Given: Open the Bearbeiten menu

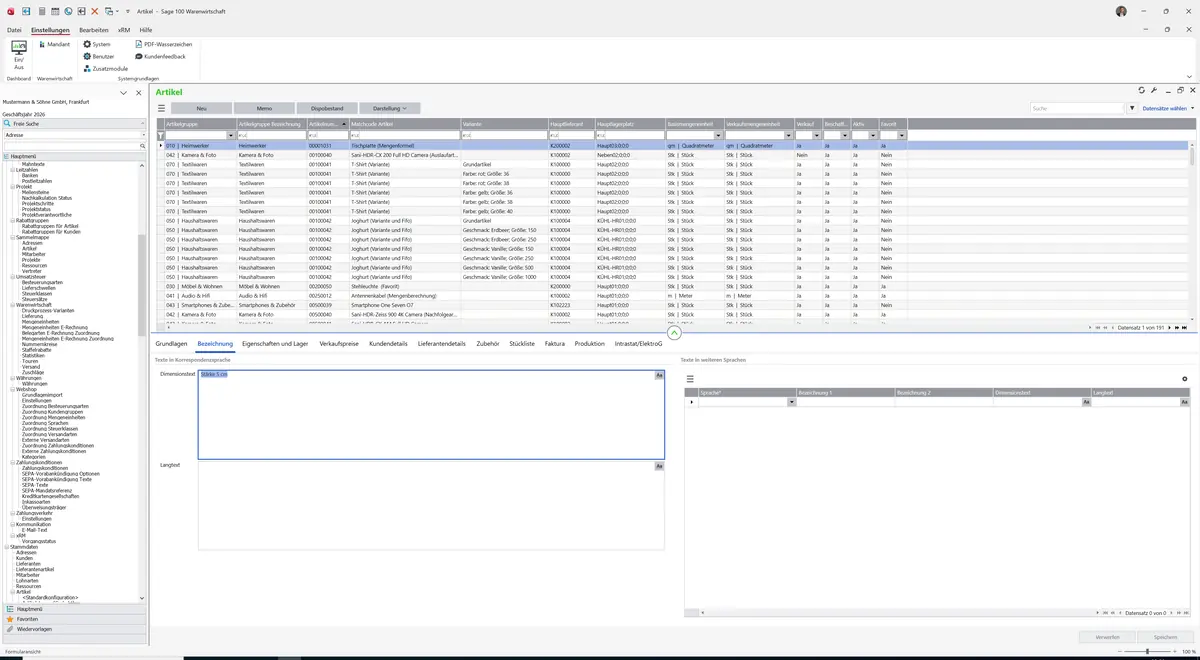Looking at the screenshot, I should (x=94, y=30).
